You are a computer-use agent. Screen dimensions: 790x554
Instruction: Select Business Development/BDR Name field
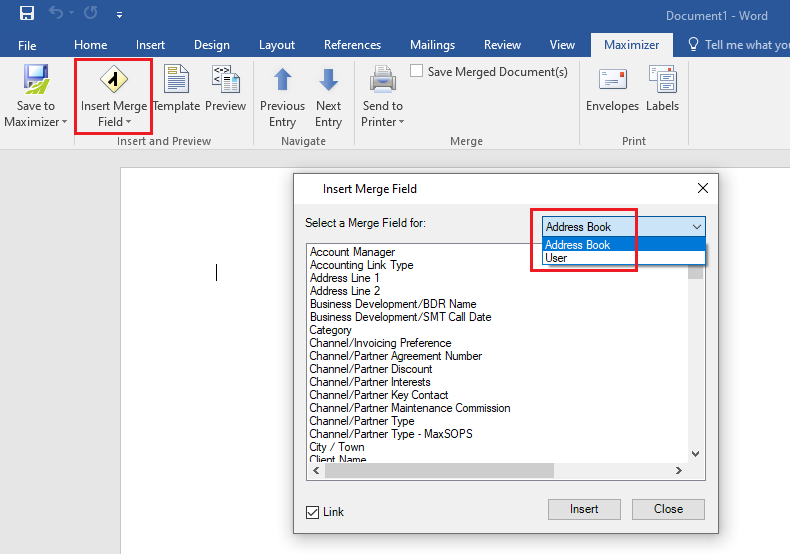coord(393,304)
